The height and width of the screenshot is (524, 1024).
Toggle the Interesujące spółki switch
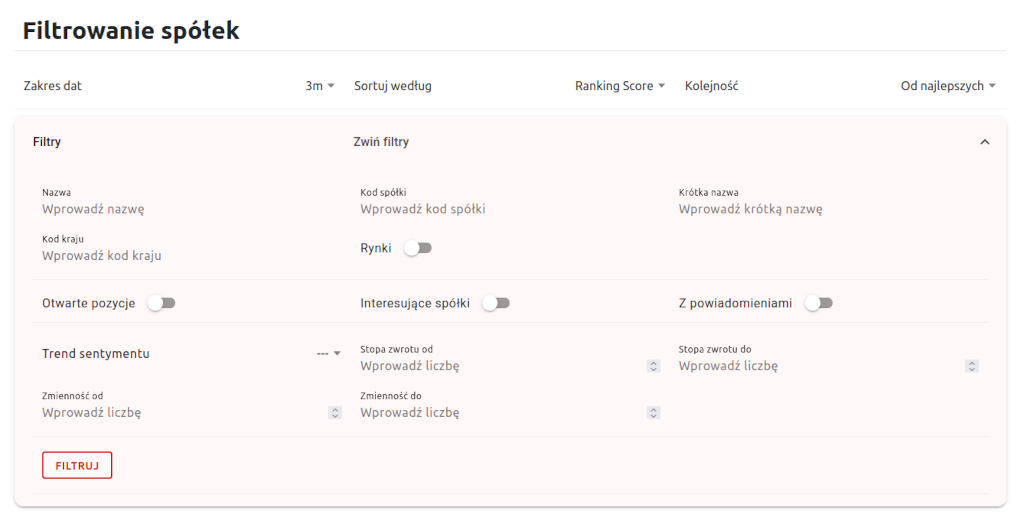tap(496, 303)
